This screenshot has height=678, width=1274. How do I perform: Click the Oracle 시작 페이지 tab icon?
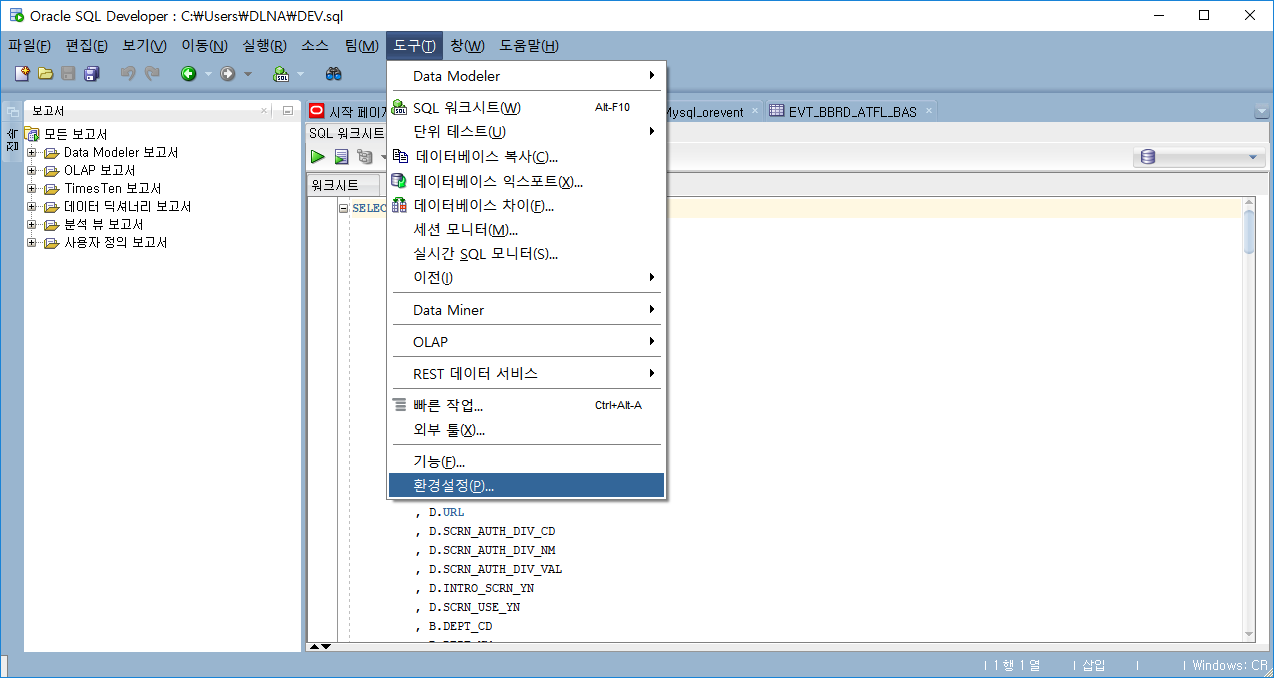coord(317,111)
